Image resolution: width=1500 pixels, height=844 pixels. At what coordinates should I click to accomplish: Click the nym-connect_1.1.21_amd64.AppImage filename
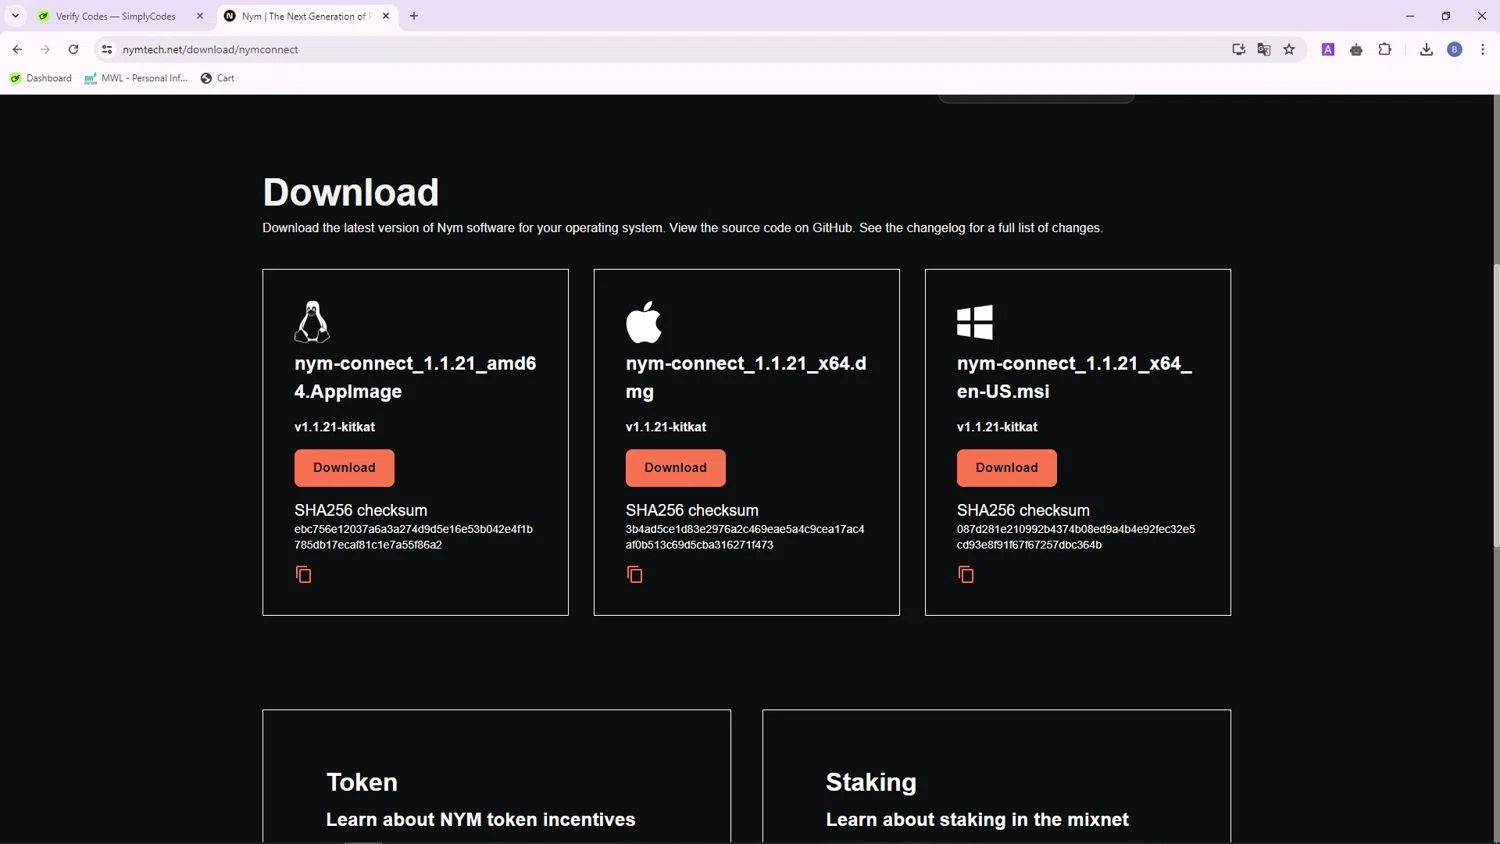[x=415, y=377]
